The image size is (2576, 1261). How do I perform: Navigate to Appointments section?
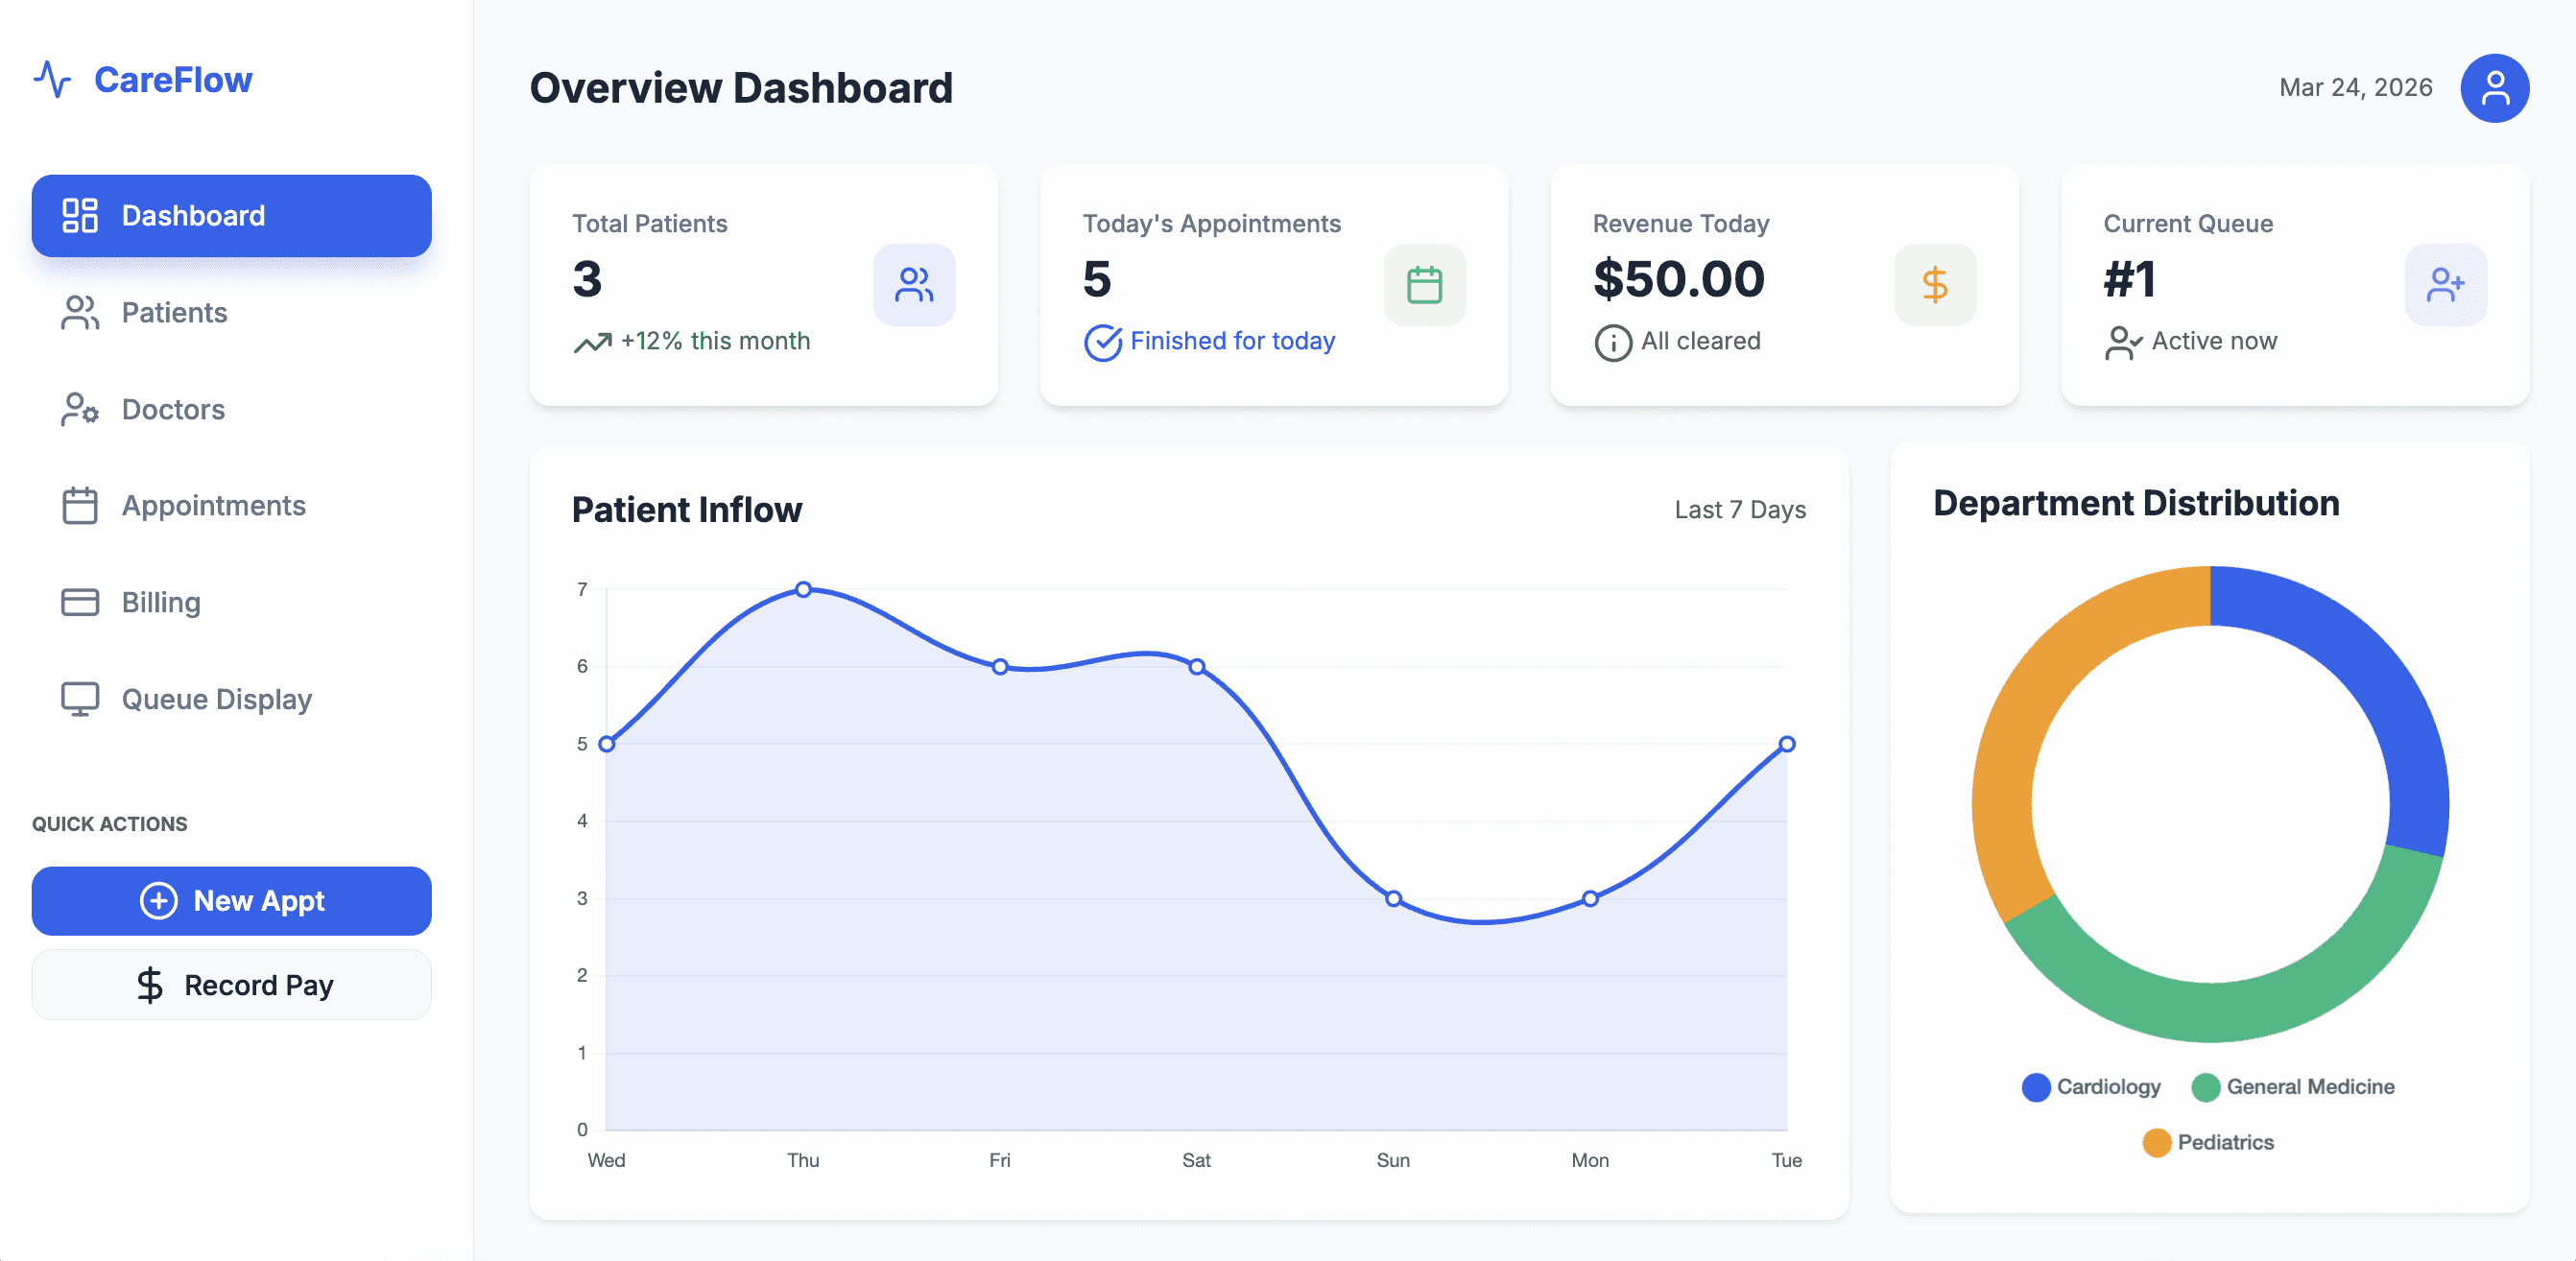[213, 506]
